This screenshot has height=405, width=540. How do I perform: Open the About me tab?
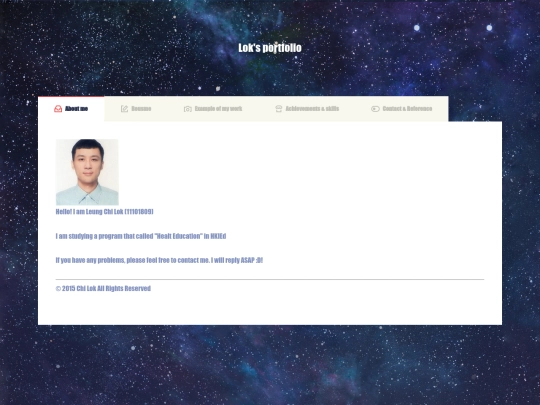pos(71,109)
